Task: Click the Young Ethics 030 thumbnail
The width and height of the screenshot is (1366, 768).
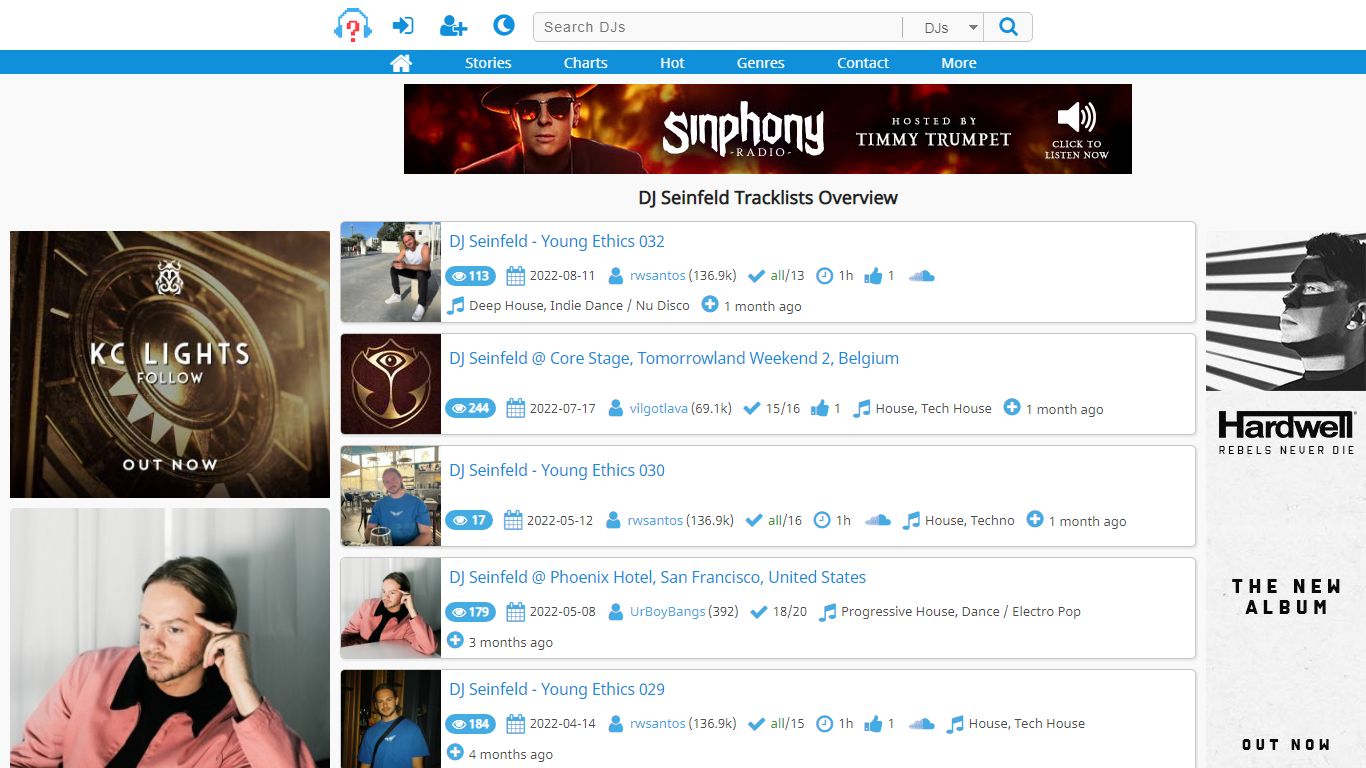Action: (391, 496)
